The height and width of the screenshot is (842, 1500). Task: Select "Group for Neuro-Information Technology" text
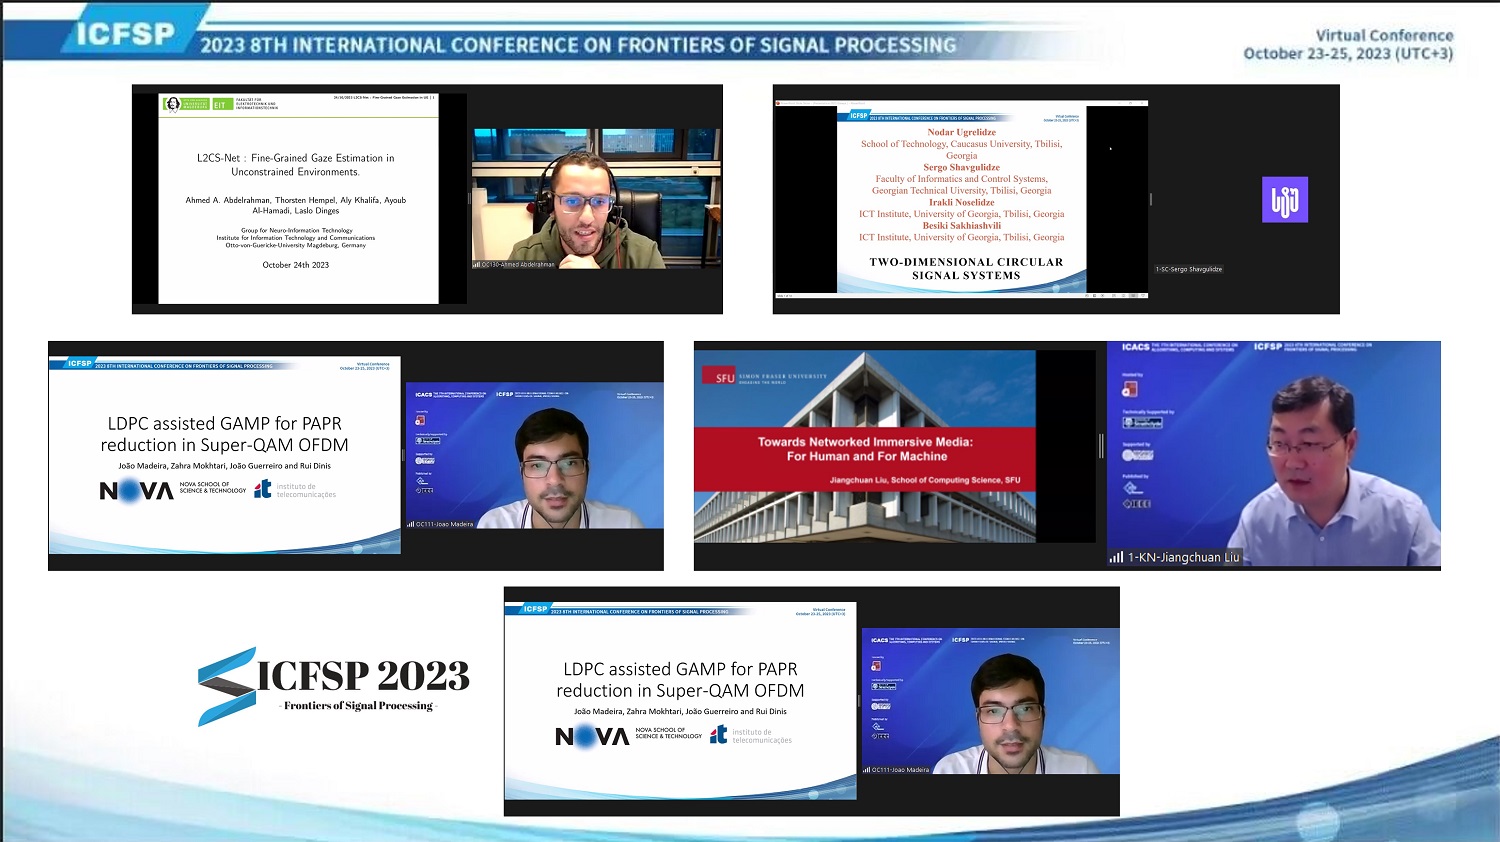(x=297, y=230)
